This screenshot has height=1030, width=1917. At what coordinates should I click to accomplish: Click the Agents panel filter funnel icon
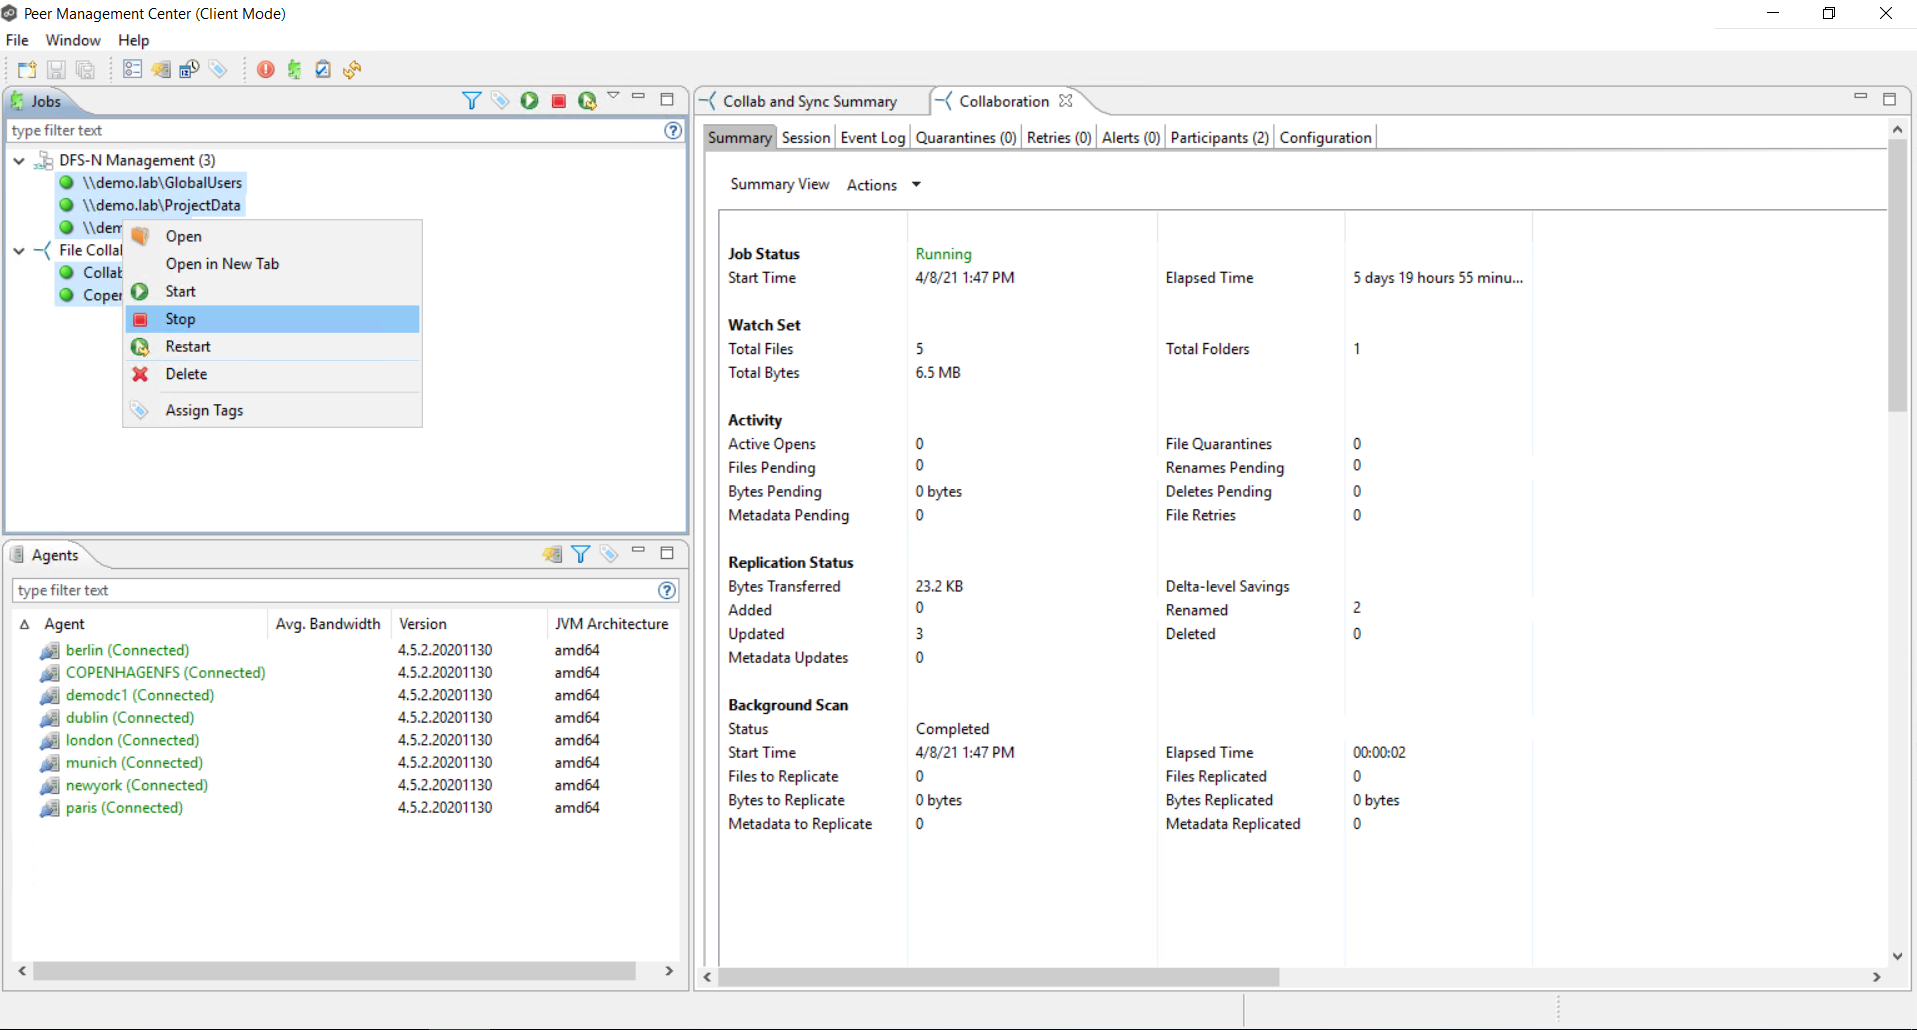[x=580, y=555]
